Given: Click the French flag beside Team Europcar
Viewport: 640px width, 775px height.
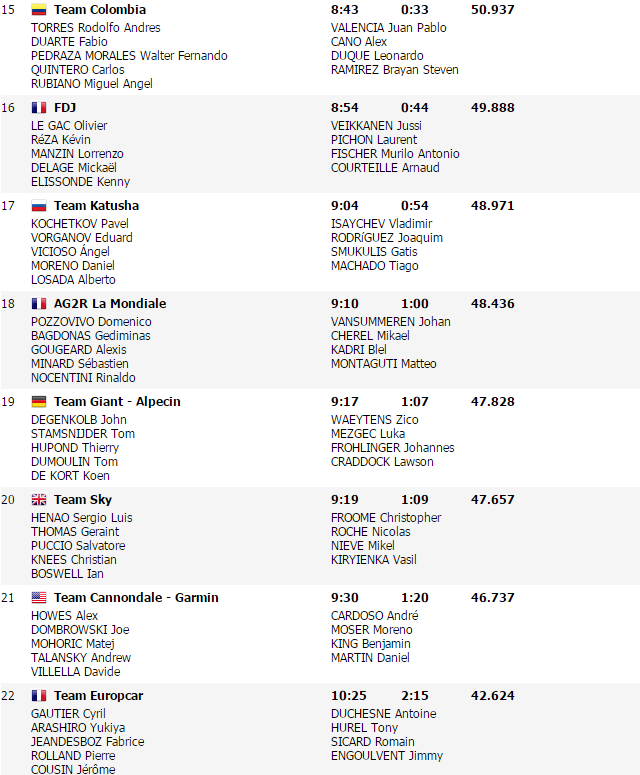Looking at the screenshot, I should click(x=39, y=696).
